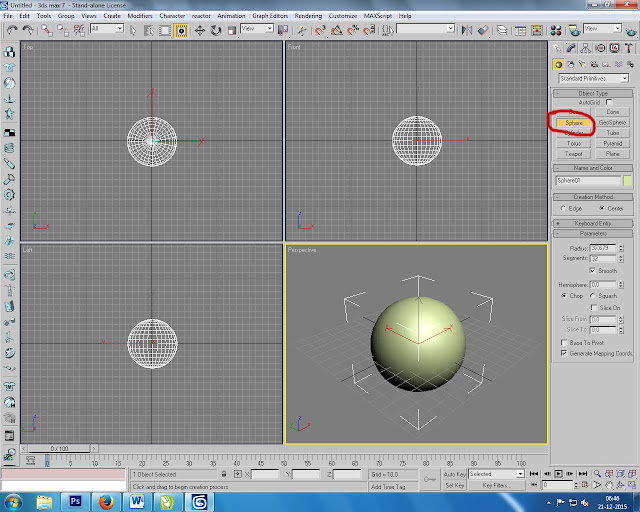The height and width of the screenshot is (512, 640).
Task: Click the Undo arrow in main toolbar
Action: [x=12, y=30]
